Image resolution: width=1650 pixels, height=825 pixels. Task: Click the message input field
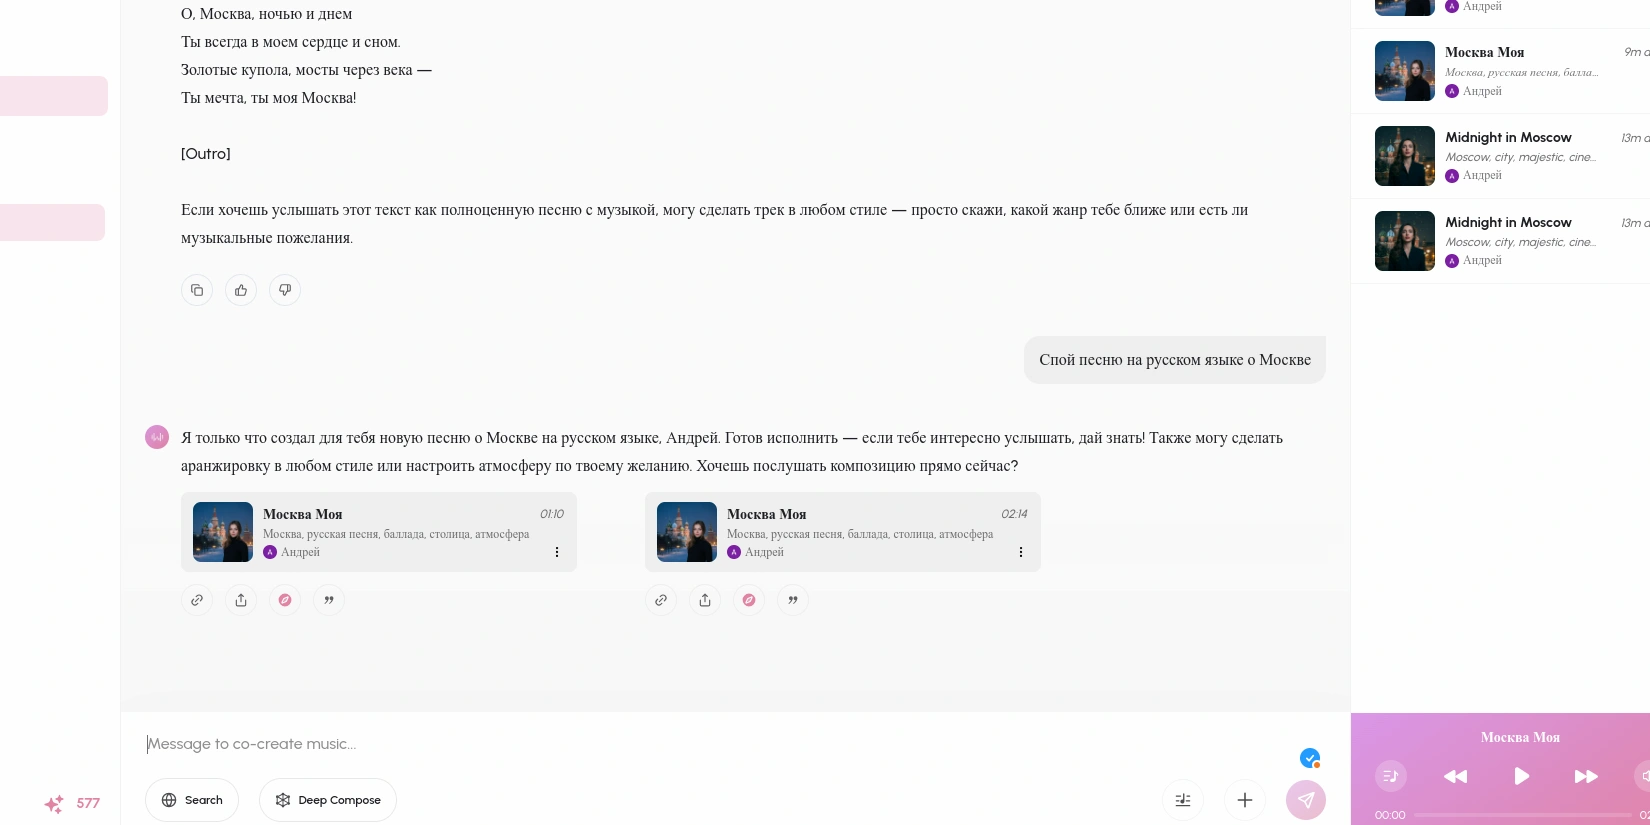[700, 744]
